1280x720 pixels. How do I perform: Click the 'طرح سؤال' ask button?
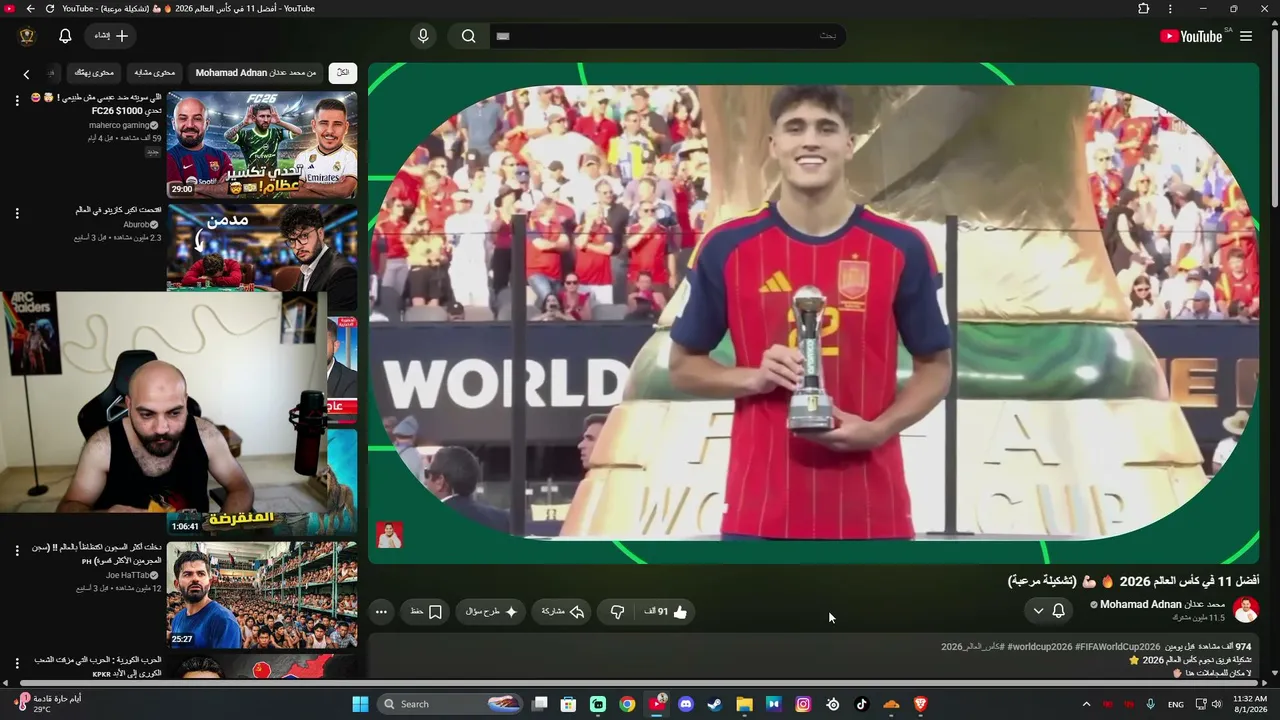tap(491, 612)
